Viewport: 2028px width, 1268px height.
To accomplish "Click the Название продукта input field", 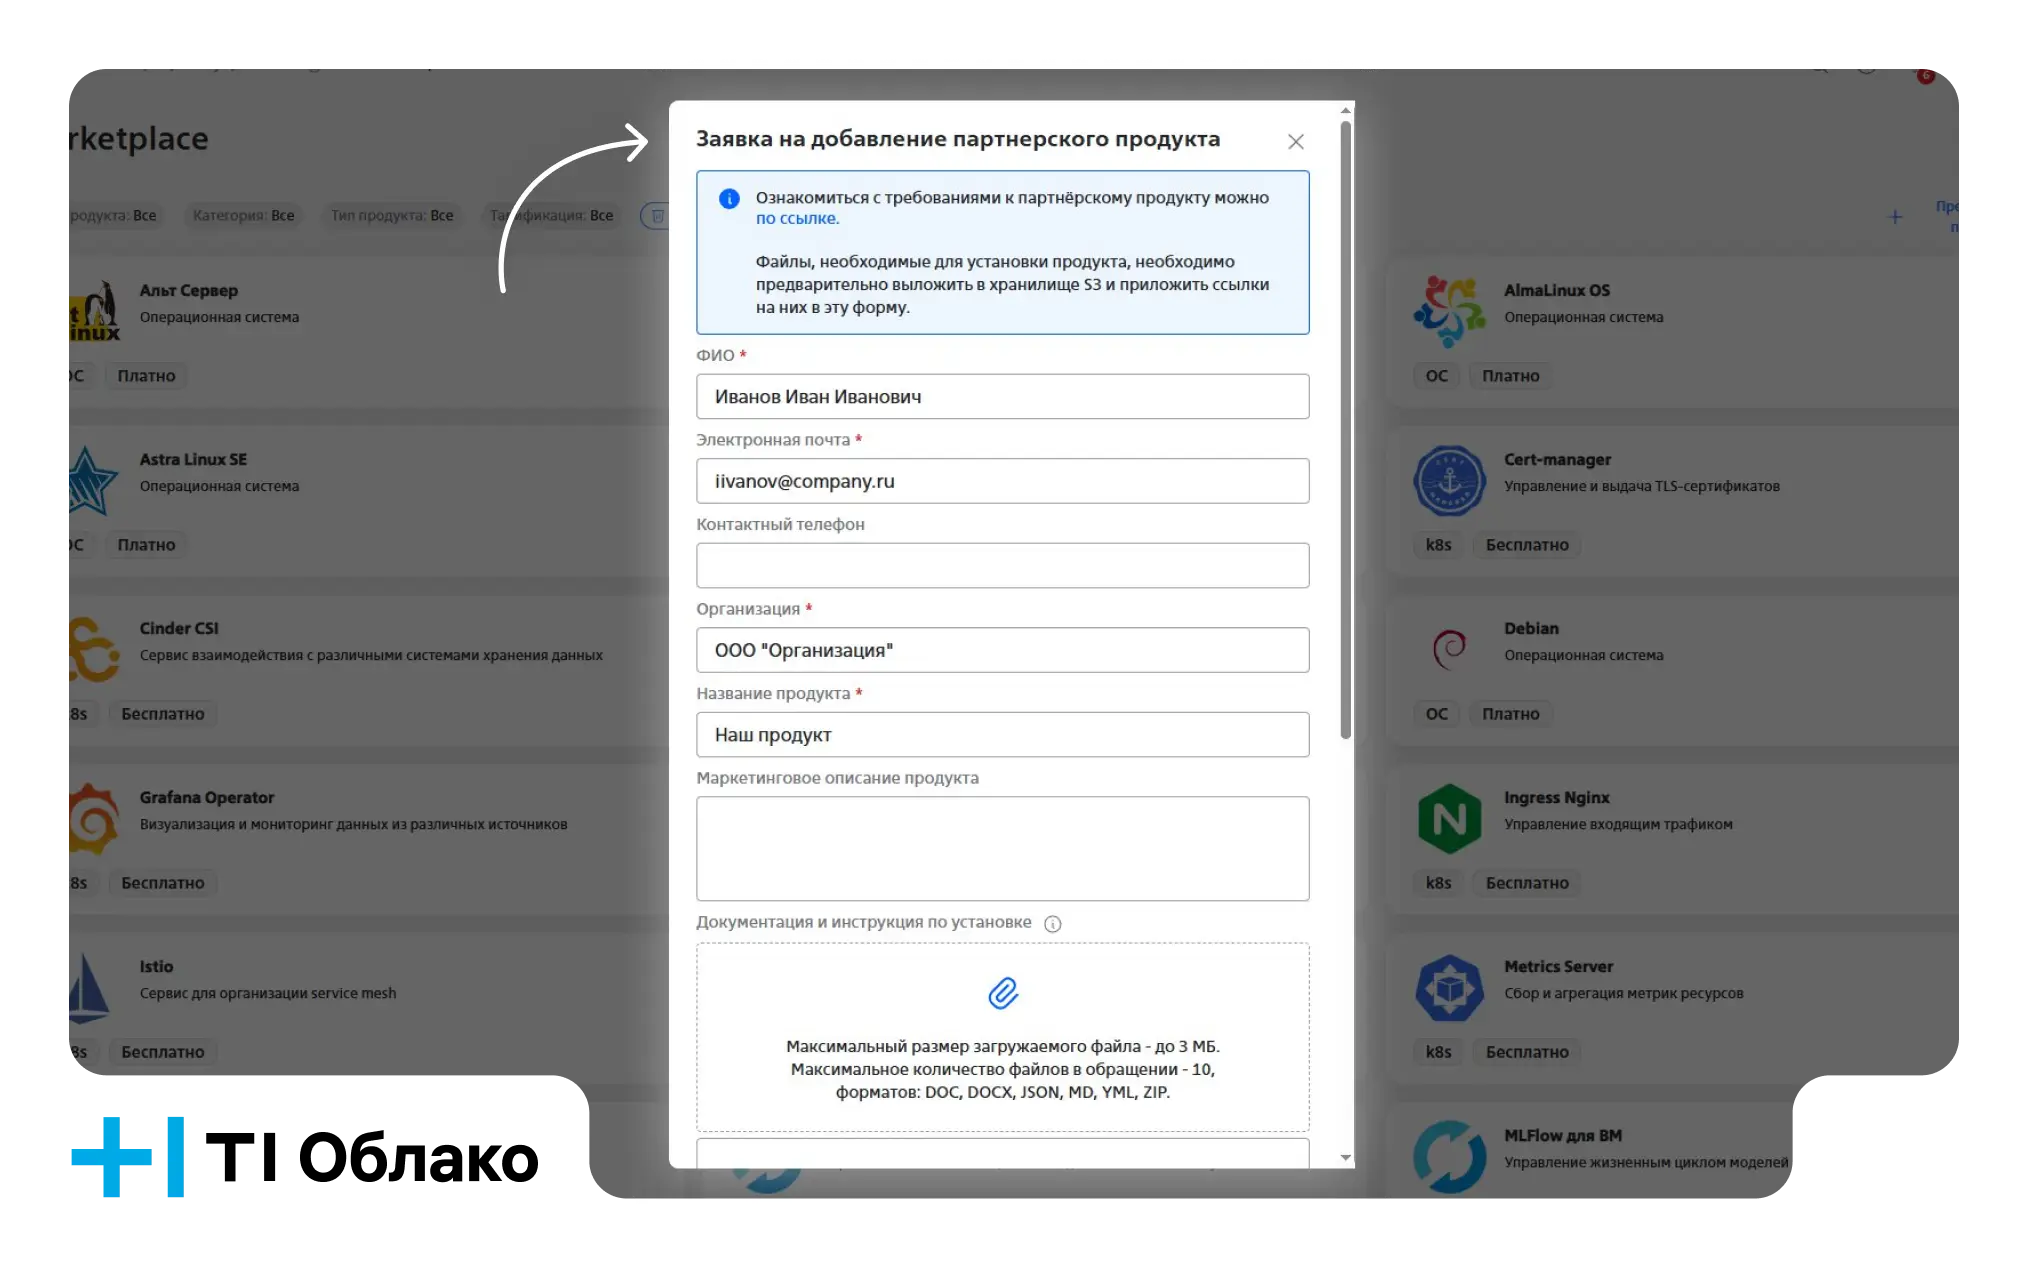I will tap(1002, 735).
